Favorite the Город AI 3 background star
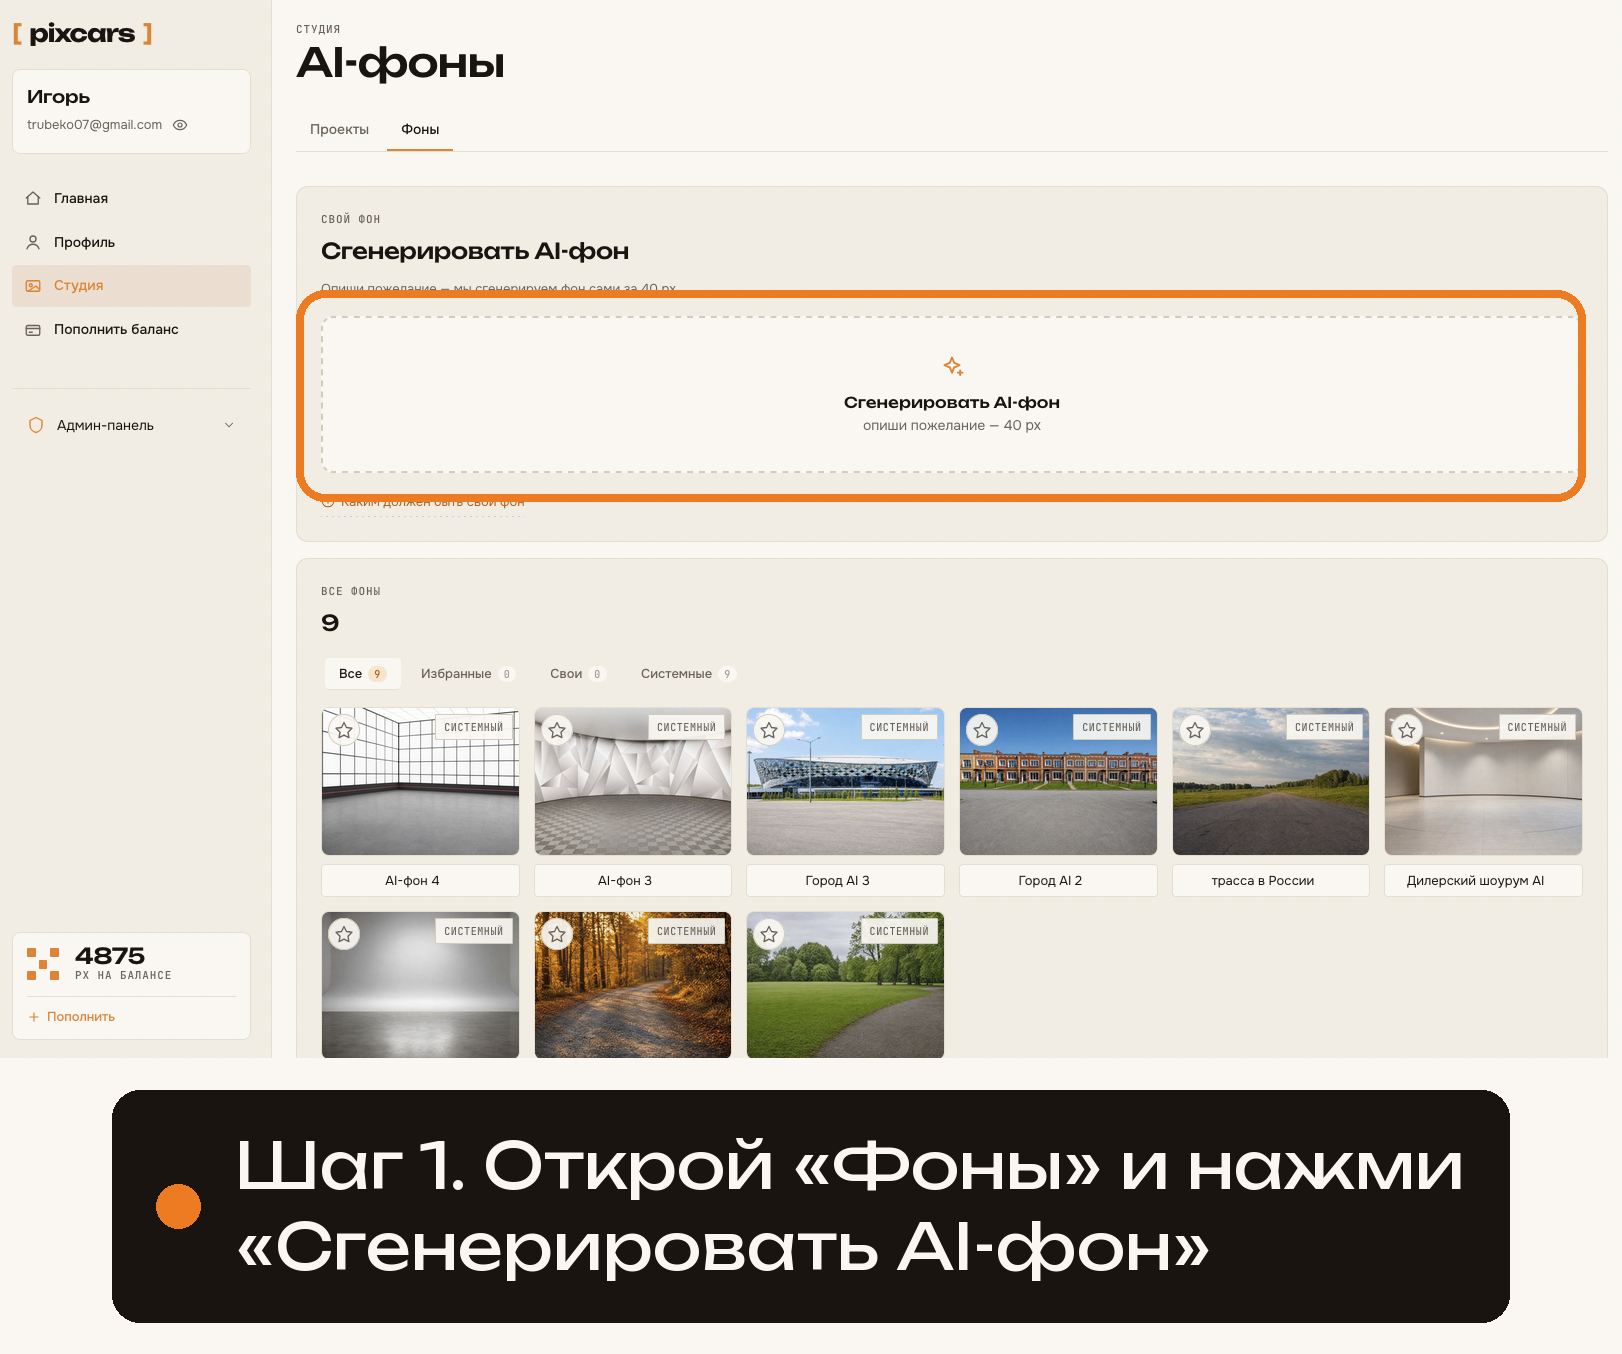The width and height of the screenshot is (1622, 1354). click(x=769, y=730)
